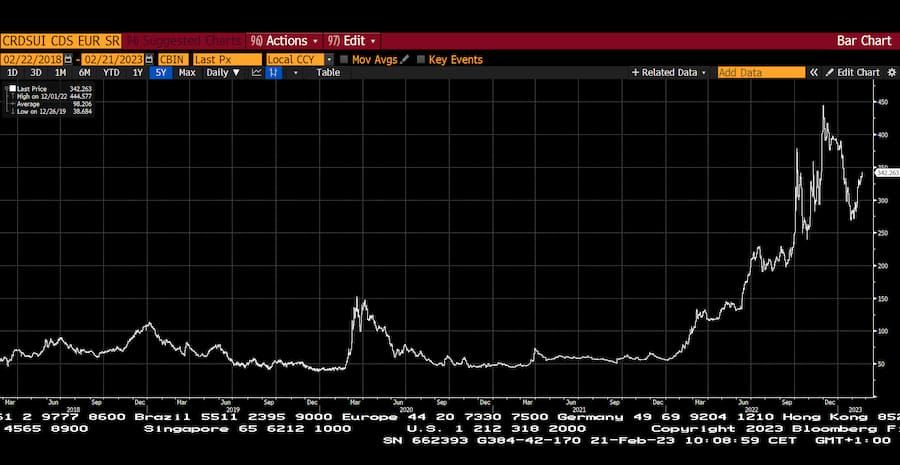The image size is (900, 465).
Task: Open the end date calendar picker
Action: (150, 60)
